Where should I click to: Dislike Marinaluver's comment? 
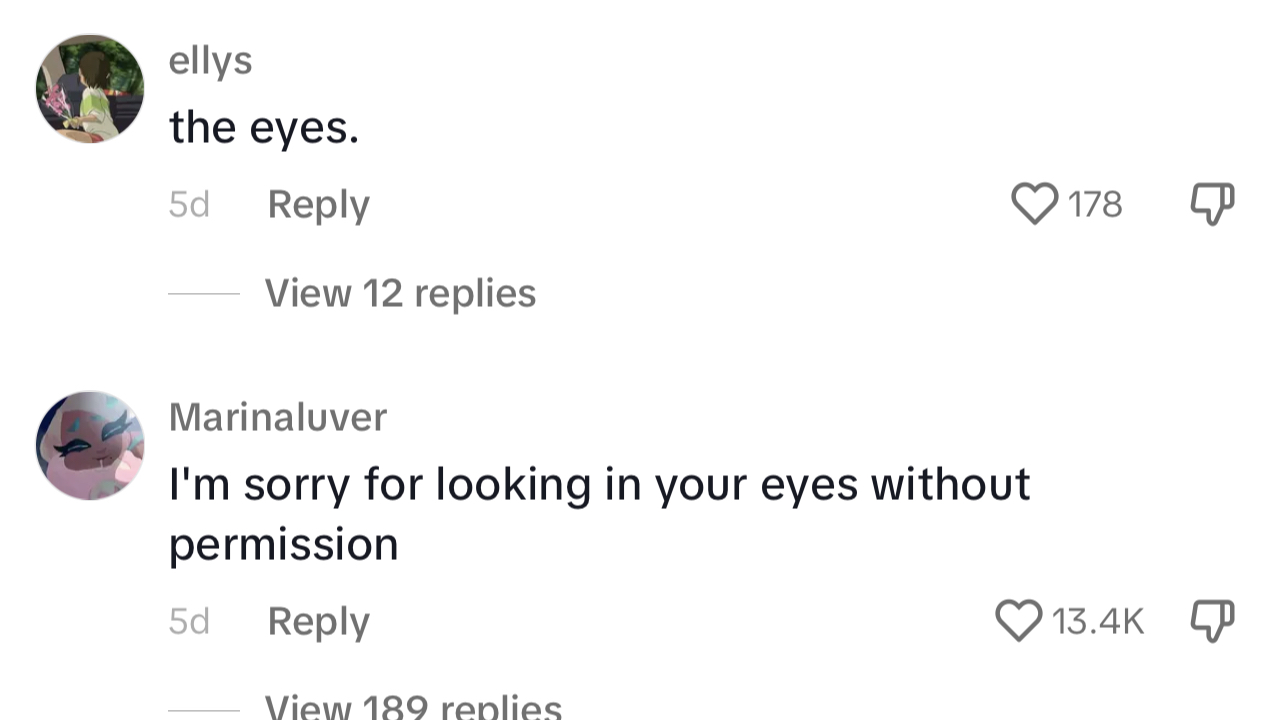[1212, 621]
